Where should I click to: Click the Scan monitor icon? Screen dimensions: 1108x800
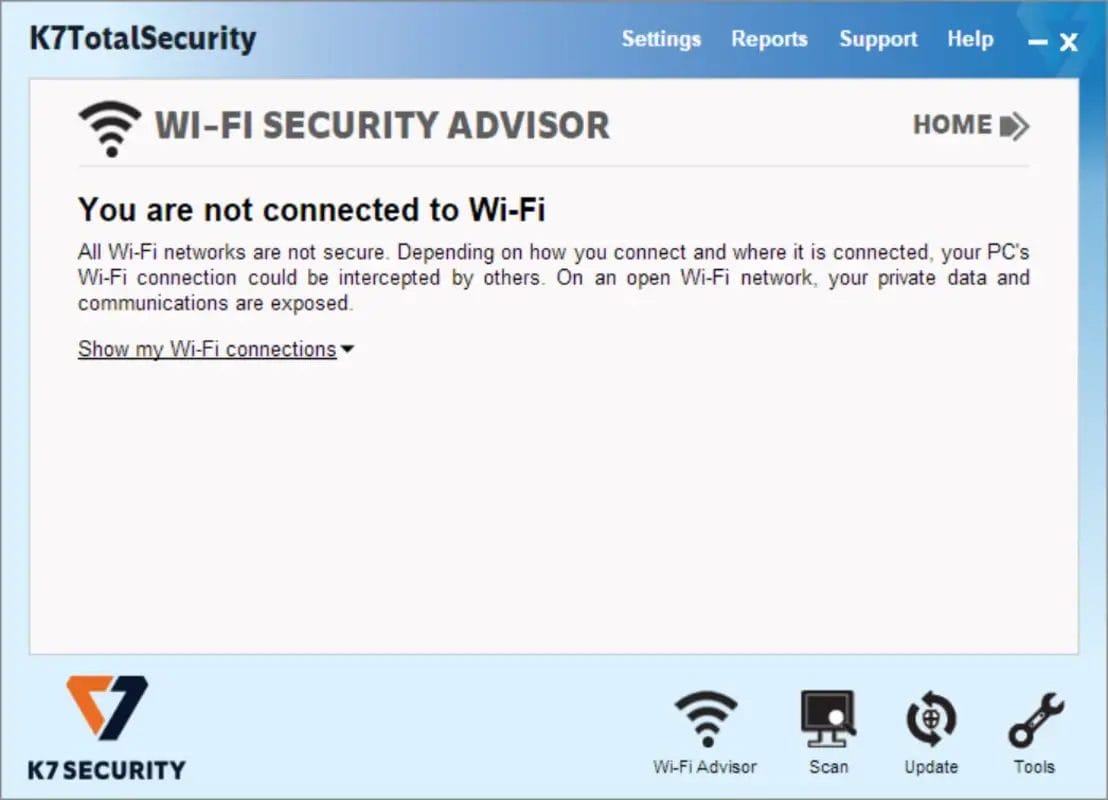828,719
